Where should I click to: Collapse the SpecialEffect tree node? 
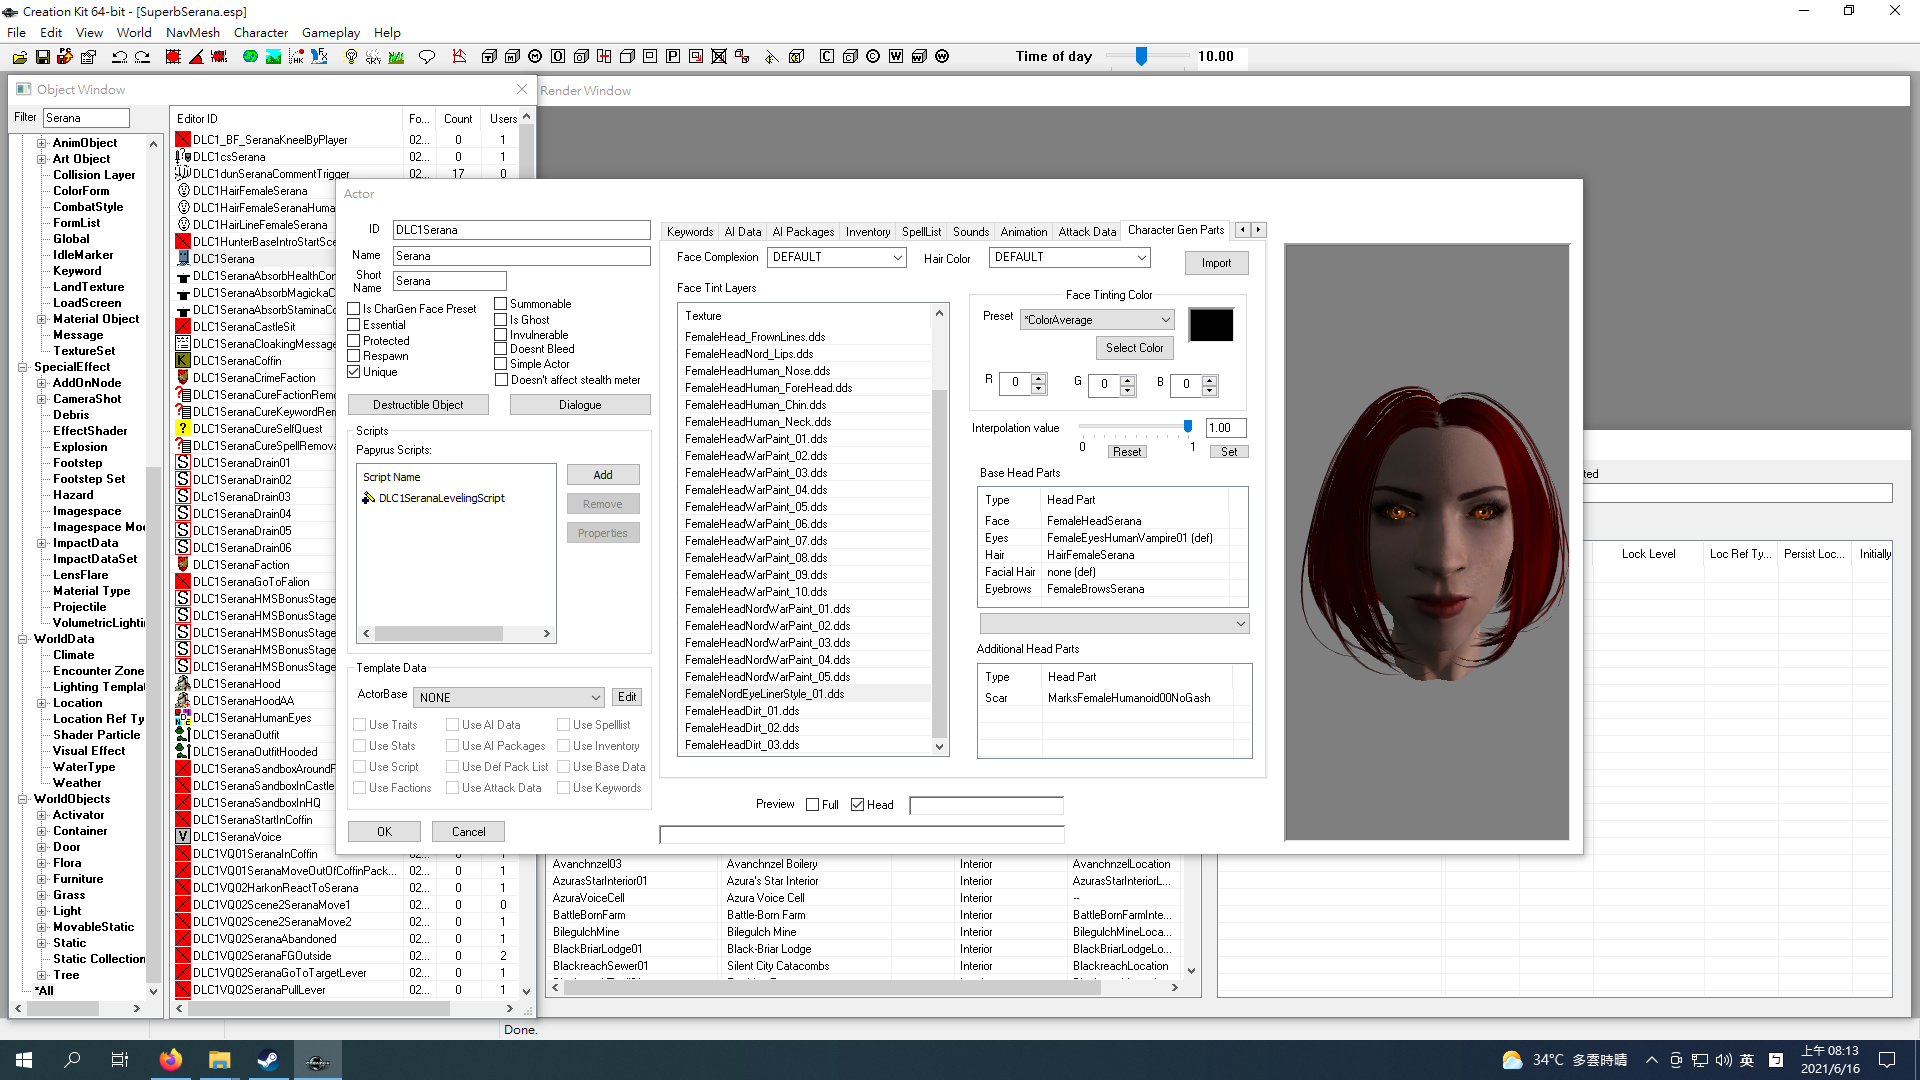[23, 367]
